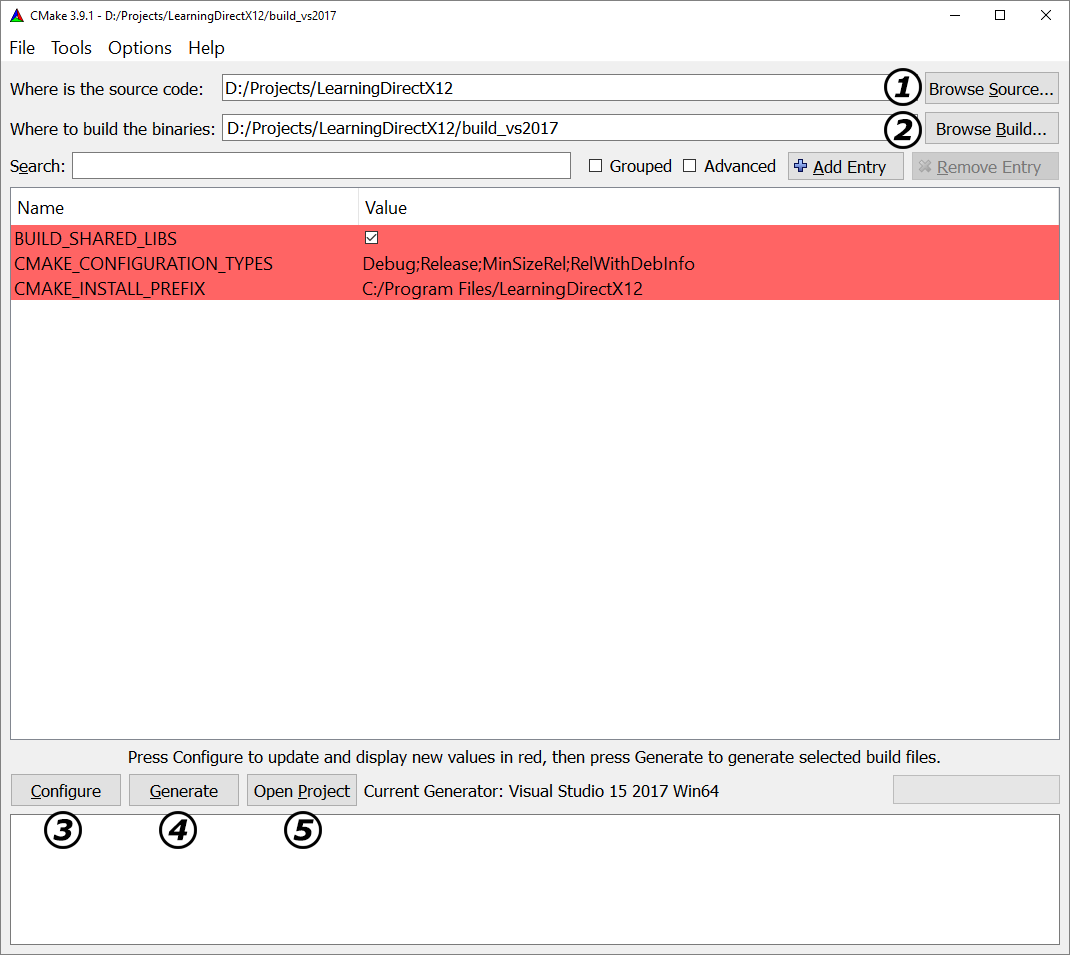Open the Tools menu
The image size is (1070, 955).
coord(71,48)
